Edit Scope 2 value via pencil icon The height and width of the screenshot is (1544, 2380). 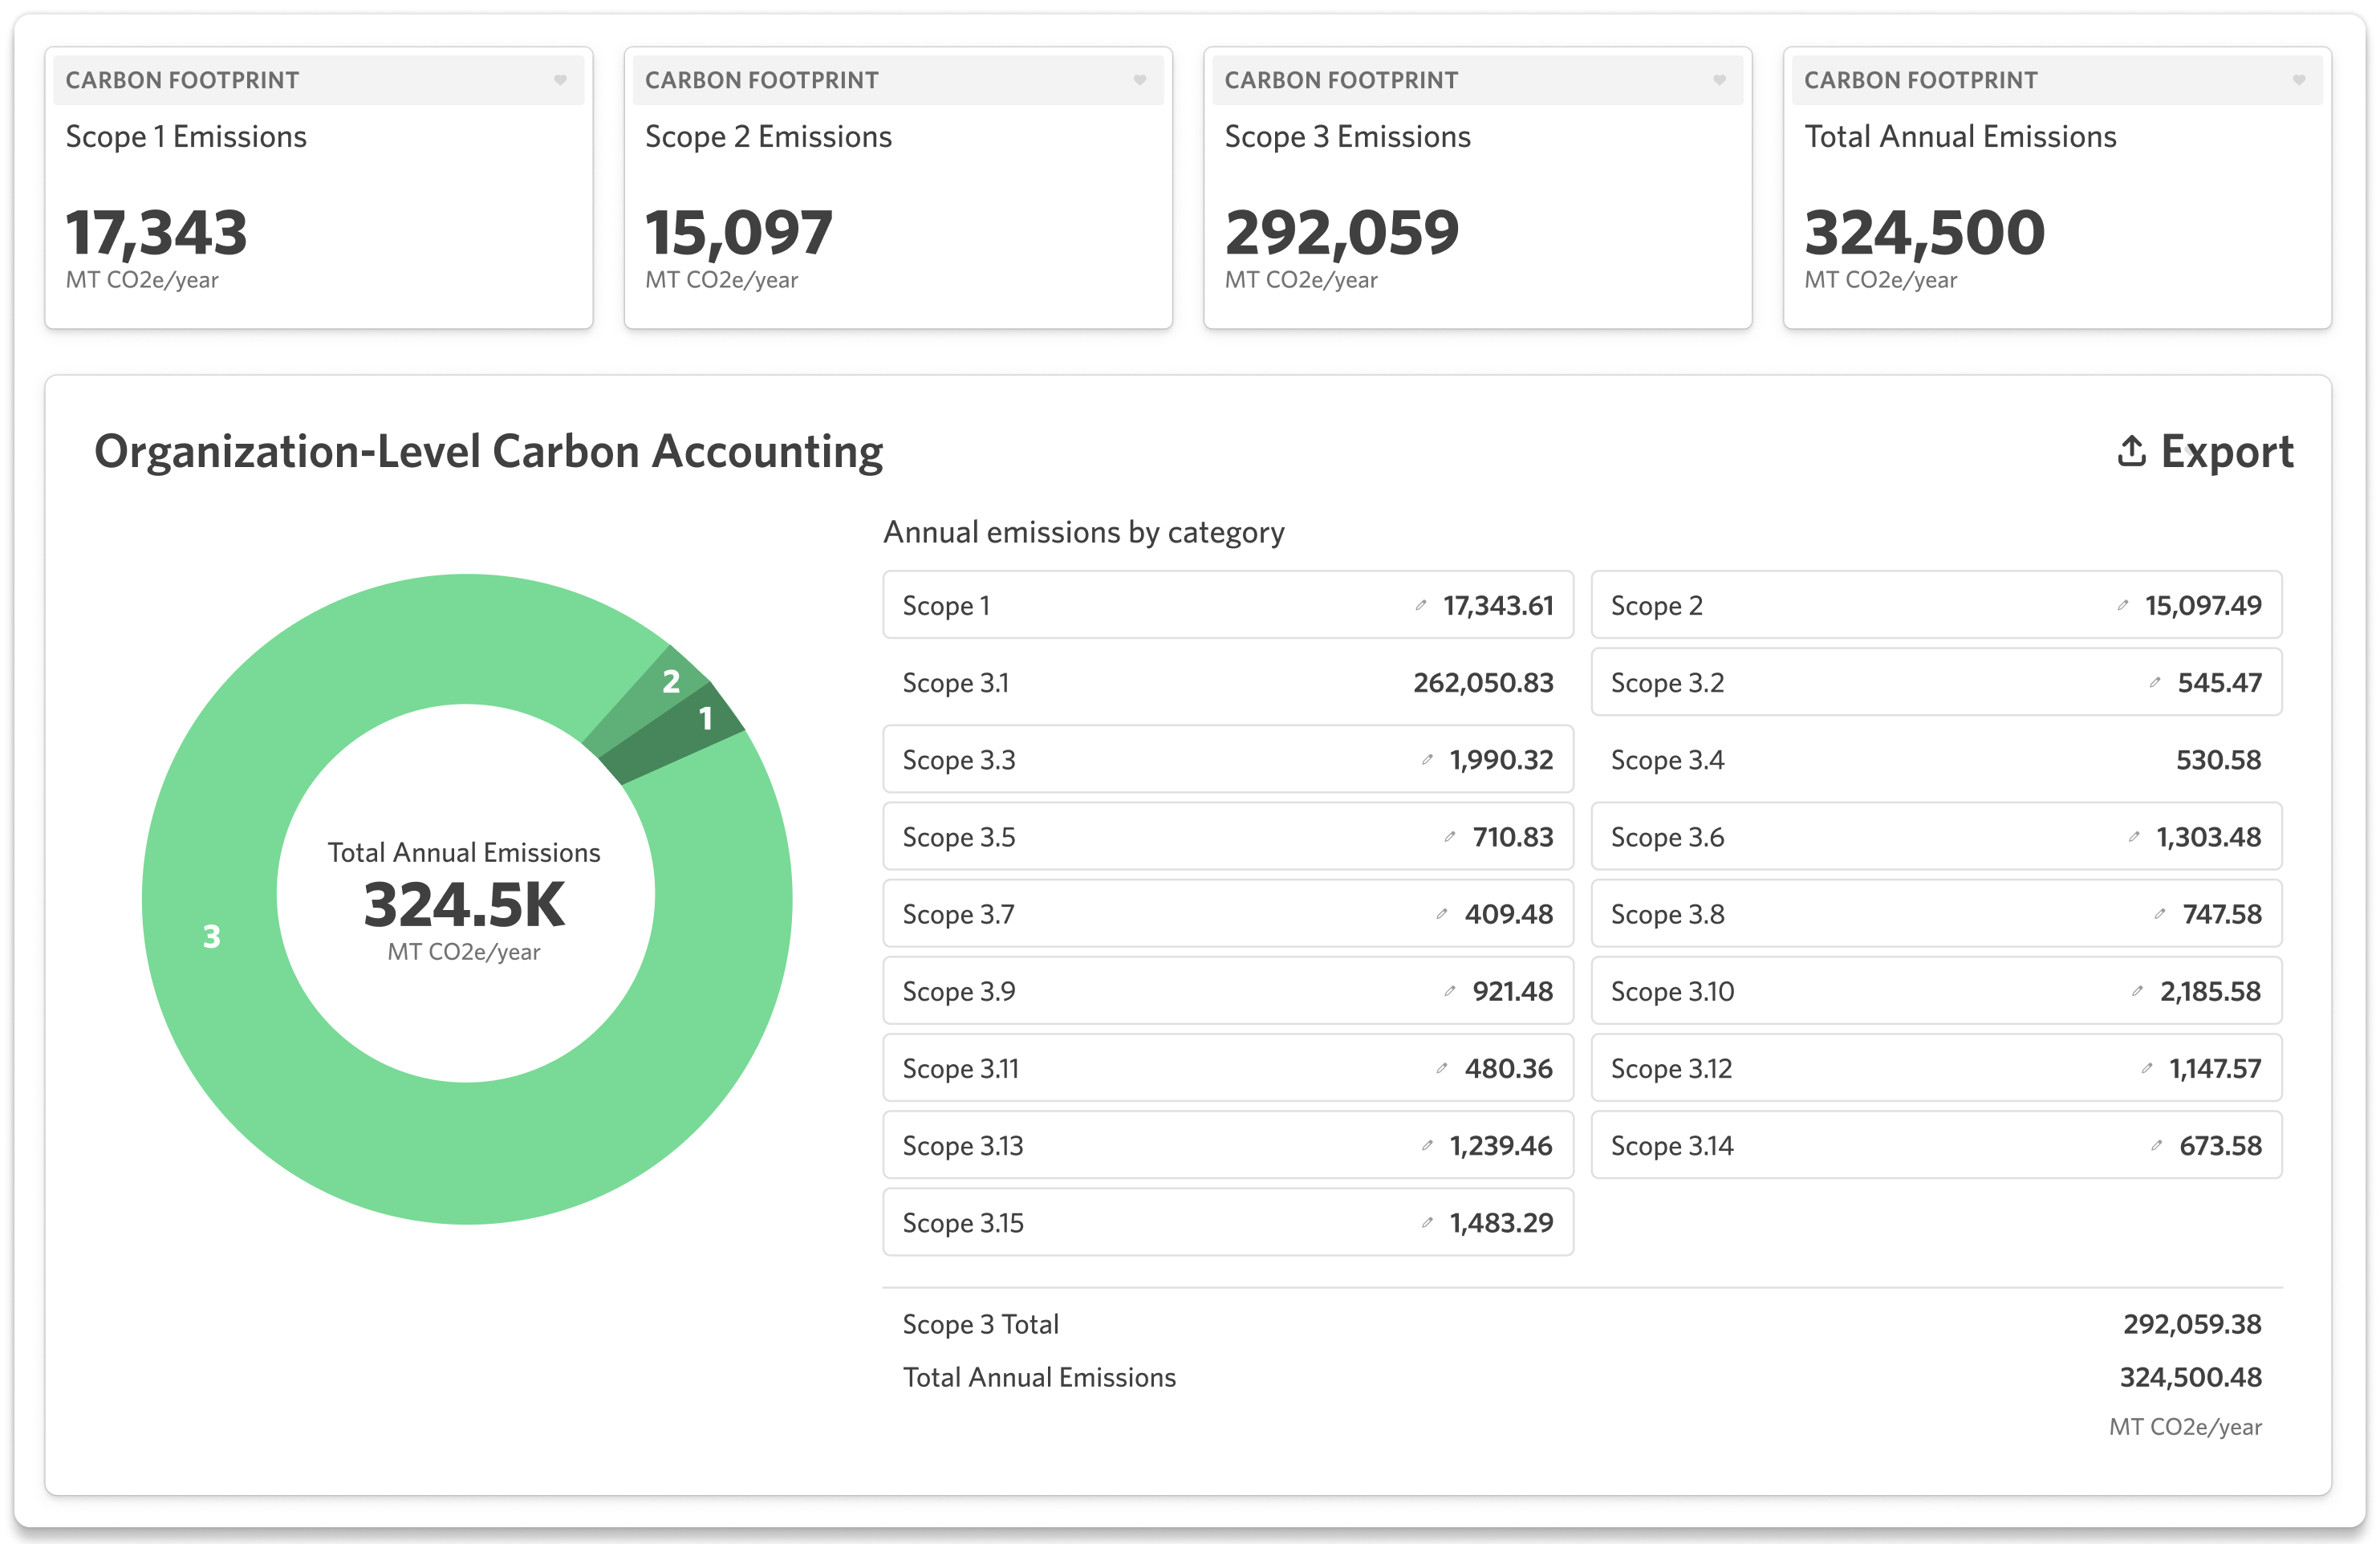2122,605
